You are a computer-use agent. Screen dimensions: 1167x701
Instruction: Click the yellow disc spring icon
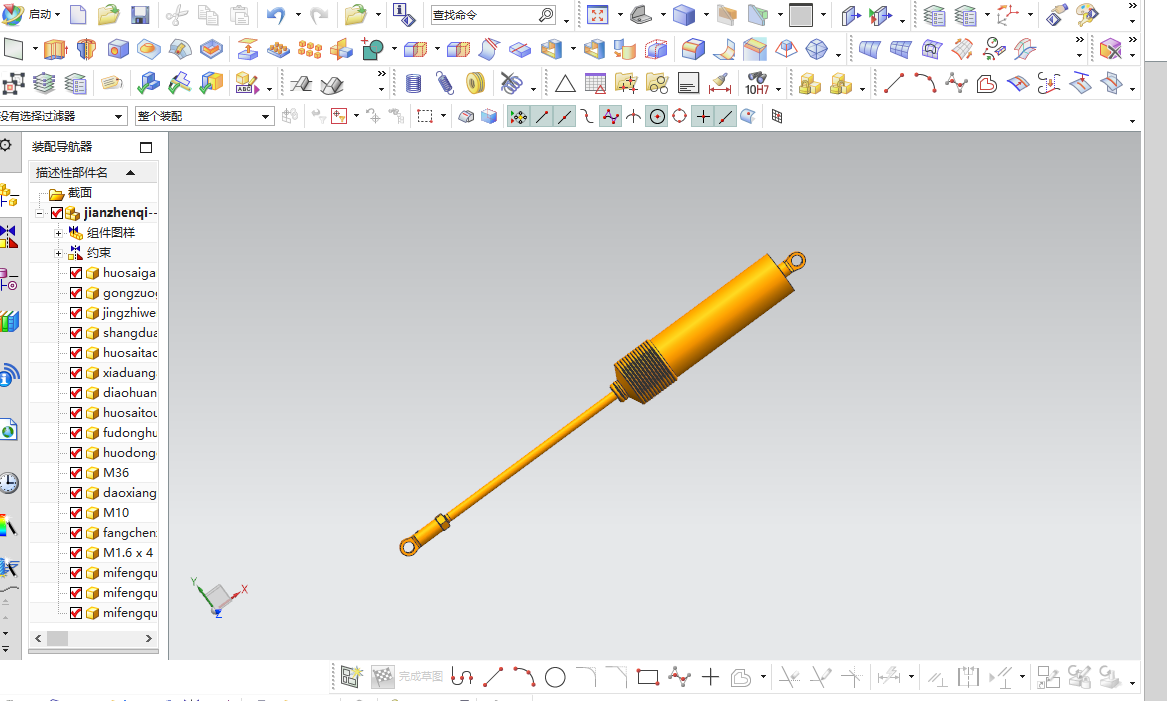(x=475, y=83)
